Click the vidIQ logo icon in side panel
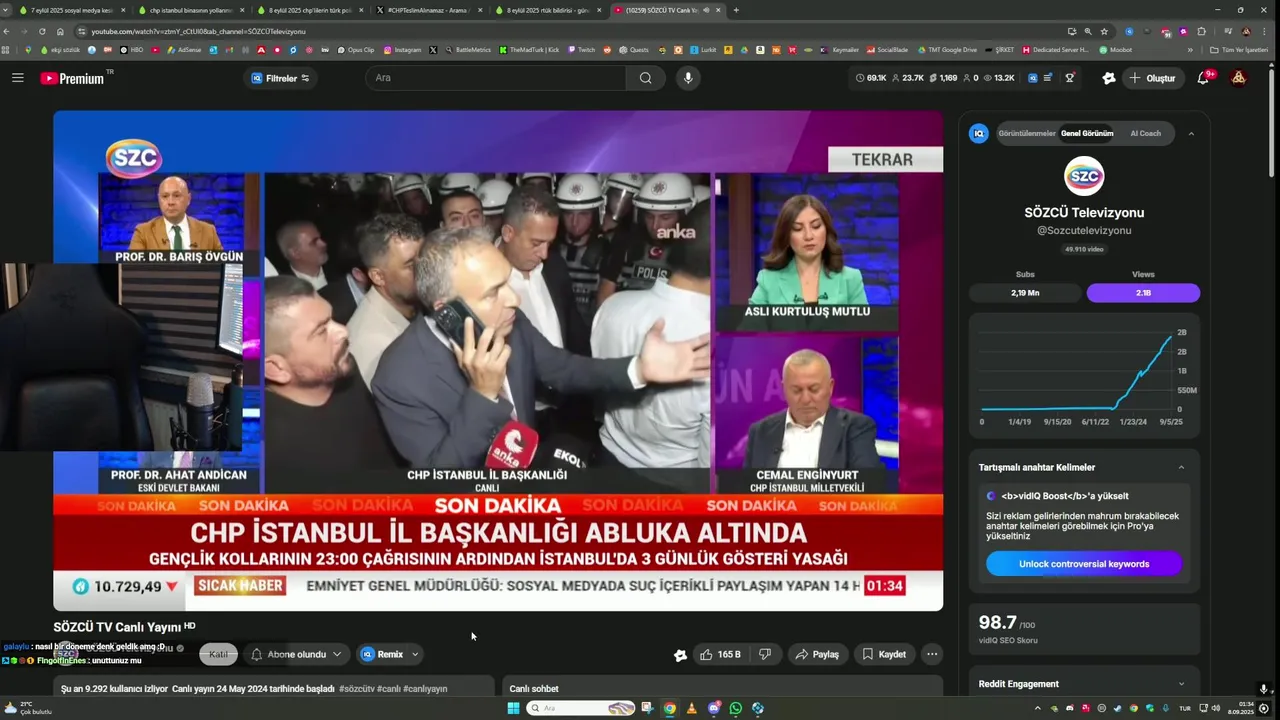Image resolution: width=1280 pixels, height=720 pixels. pyautogui.click(x=979, y=133)
